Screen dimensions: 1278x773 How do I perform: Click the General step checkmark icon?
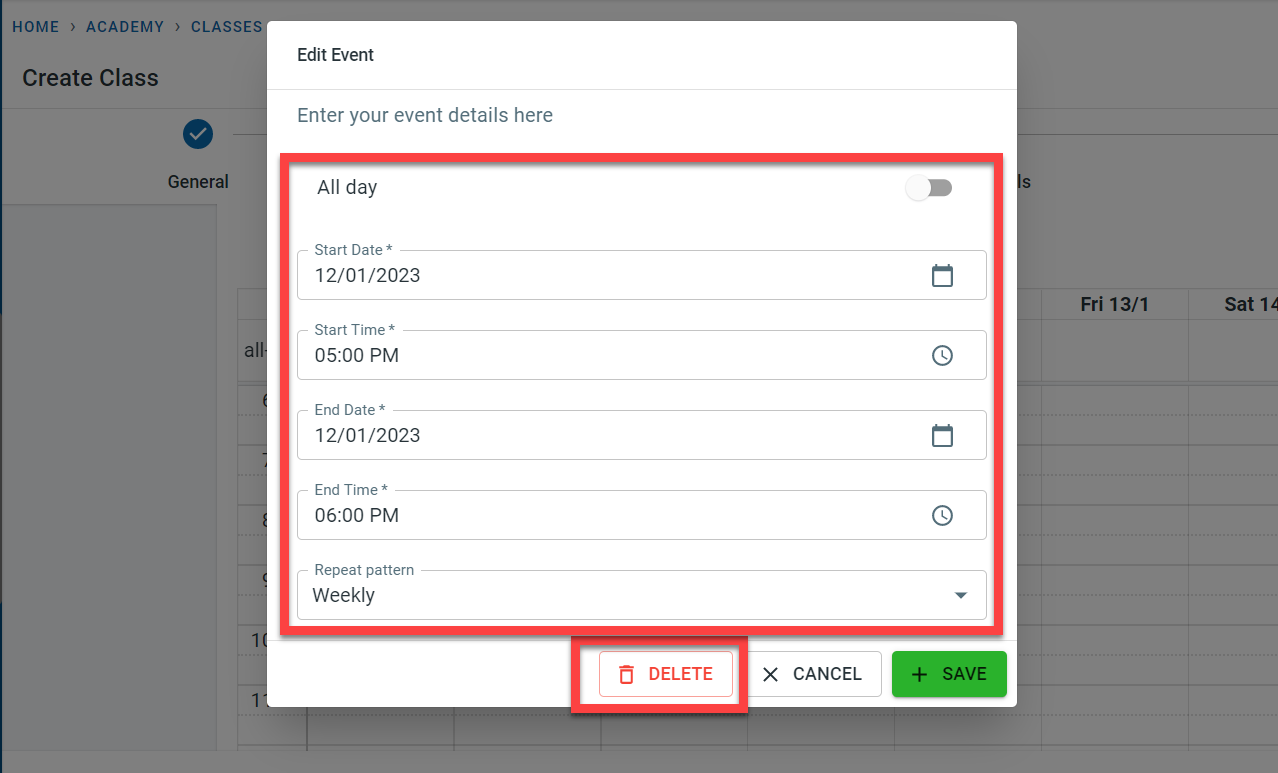(x=198, y=133)
